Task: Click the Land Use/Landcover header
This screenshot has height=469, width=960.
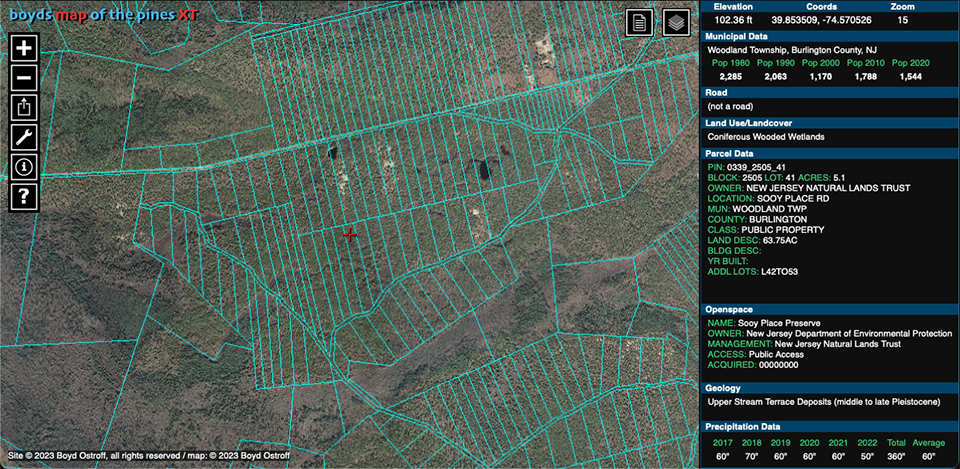Action: tap(830, 123)
